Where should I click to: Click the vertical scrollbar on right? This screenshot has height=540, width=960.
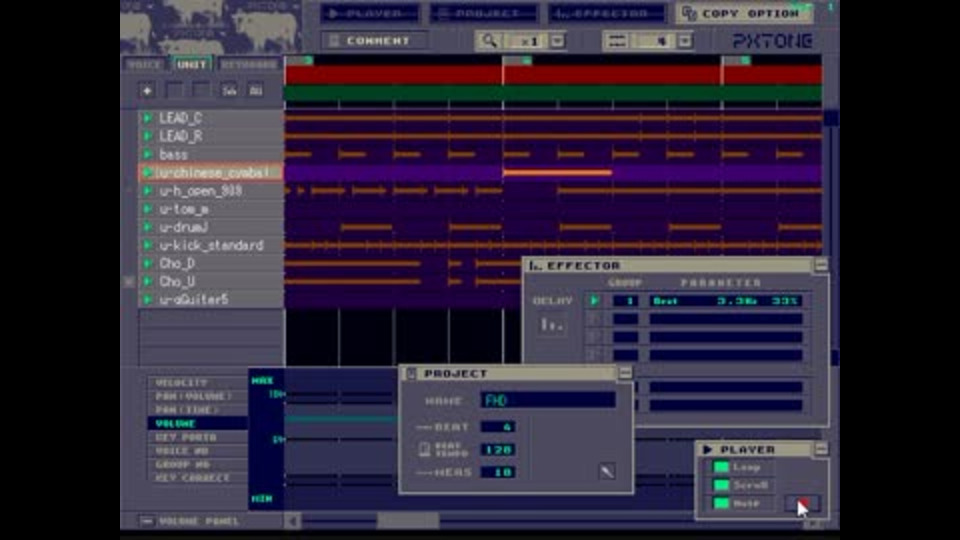831,239
